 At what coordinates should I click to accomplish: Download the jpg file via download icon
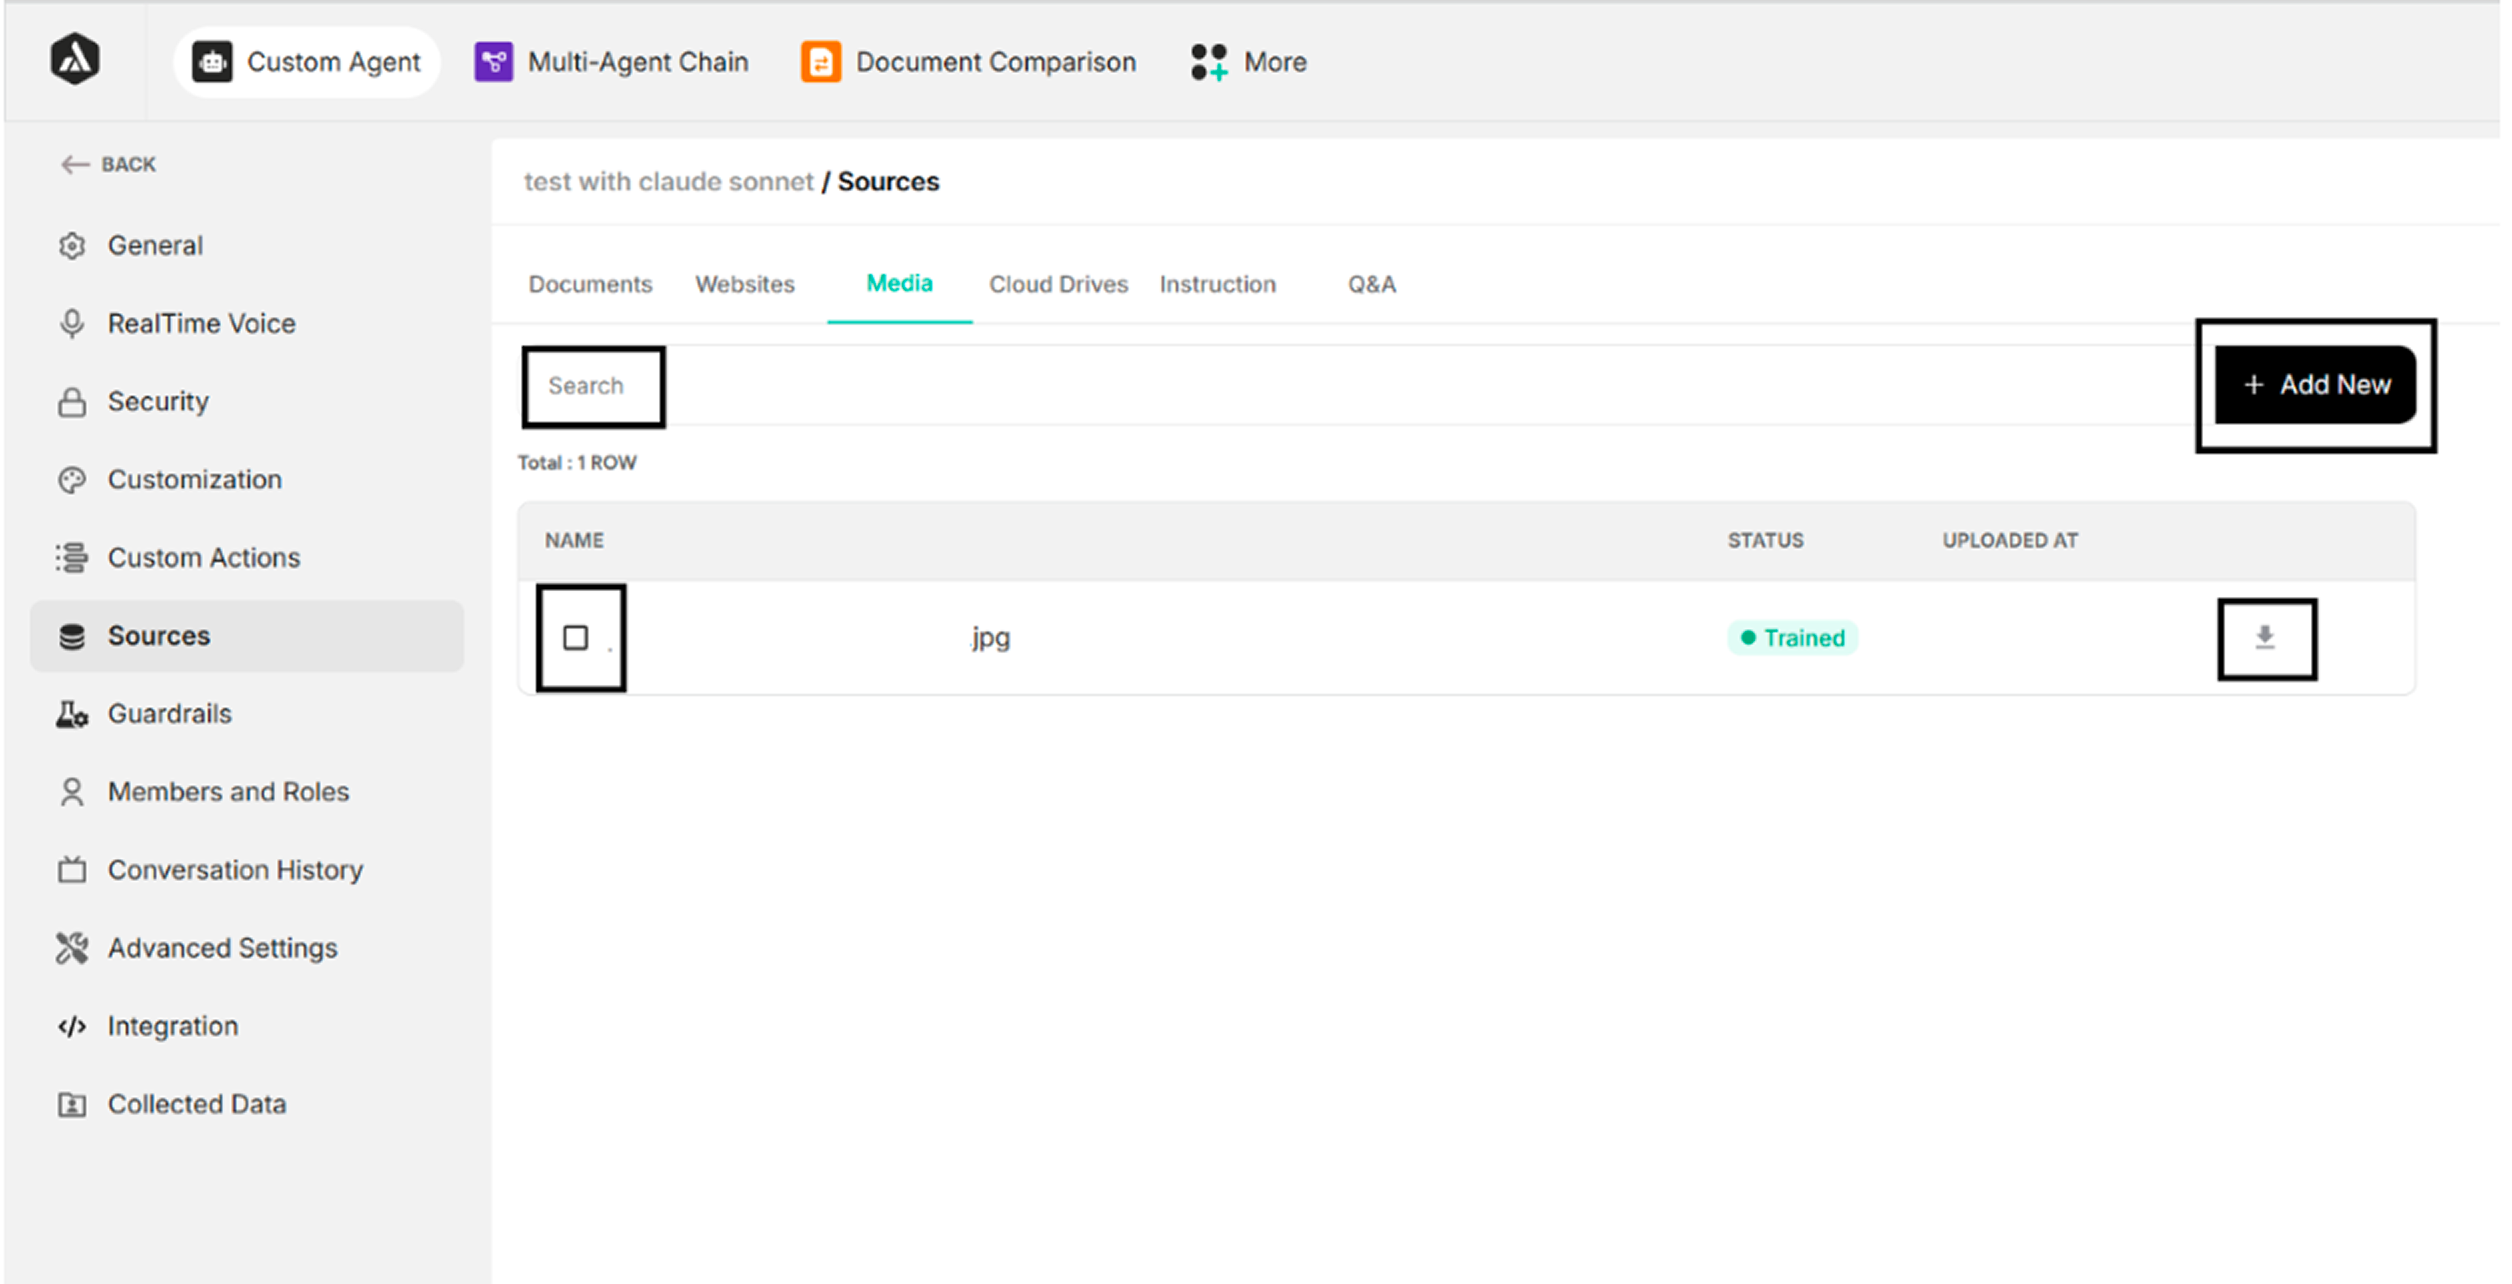click(x=2265, y=638)
